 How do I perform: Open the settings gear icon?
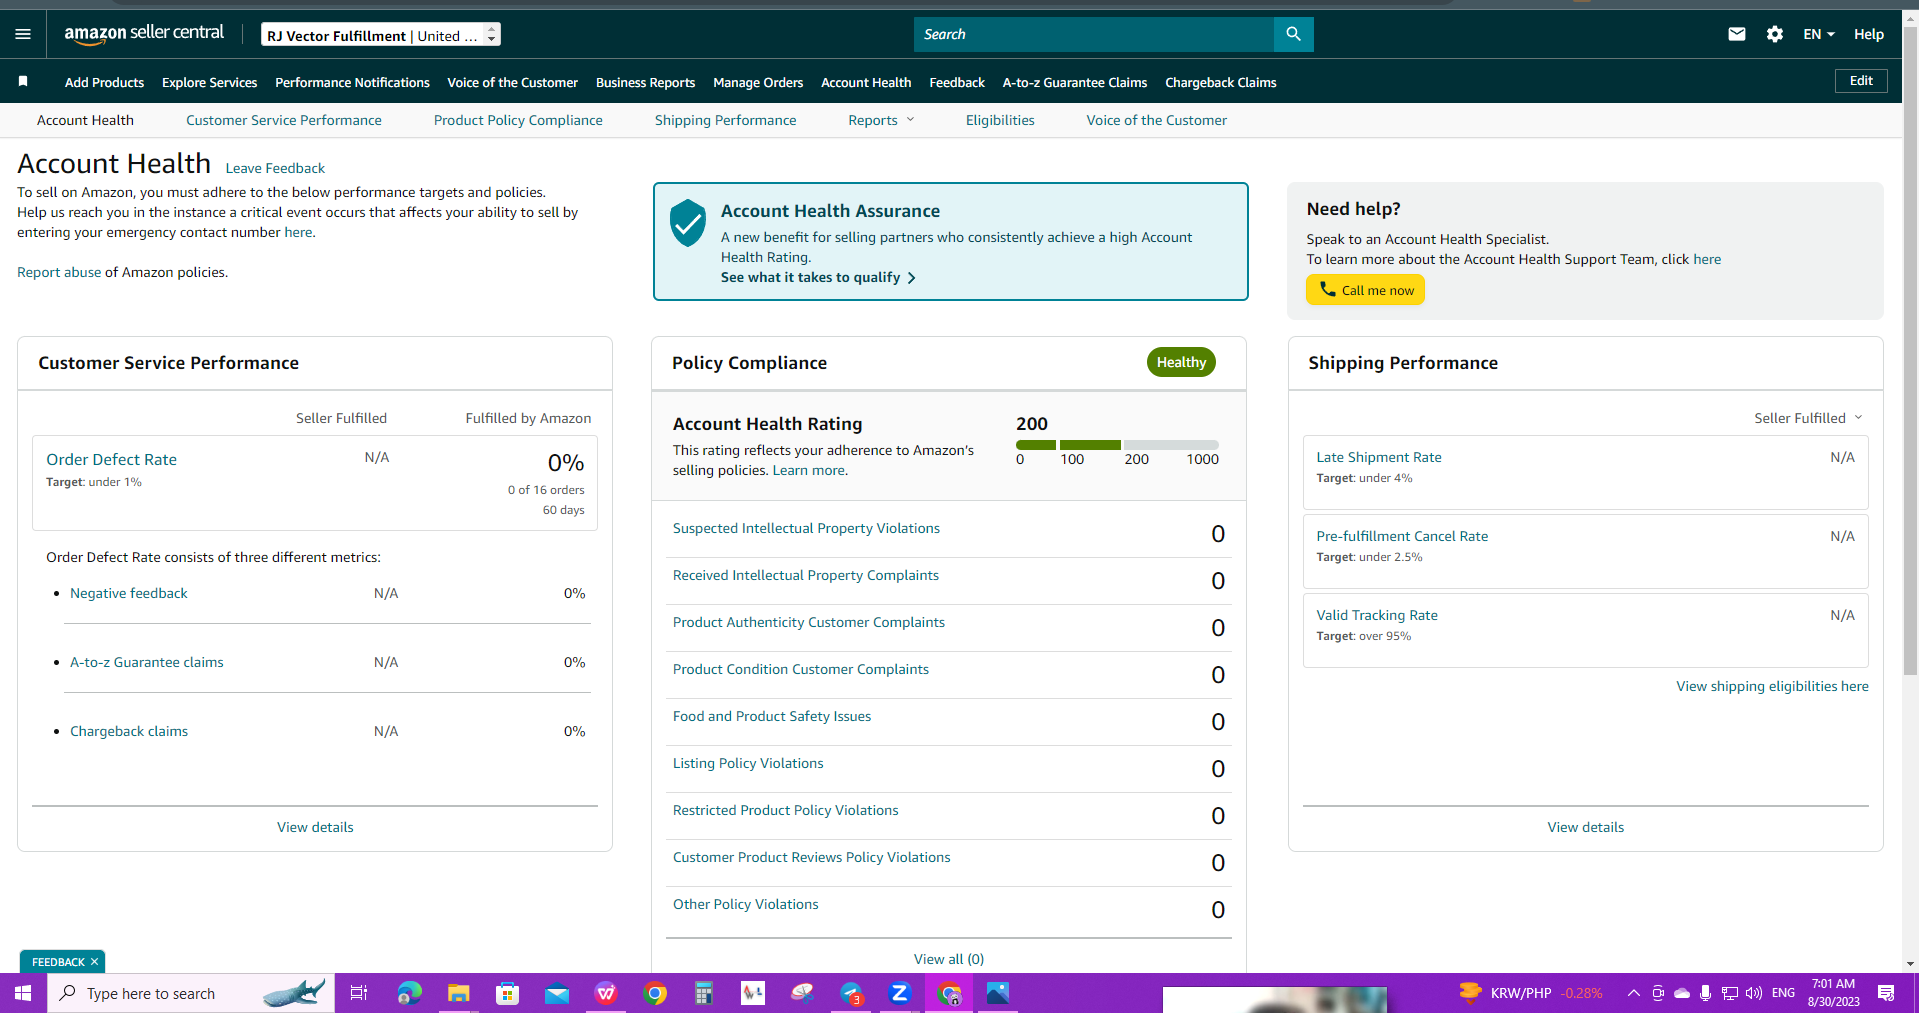pyautogui.click(x=1775, y=34)
